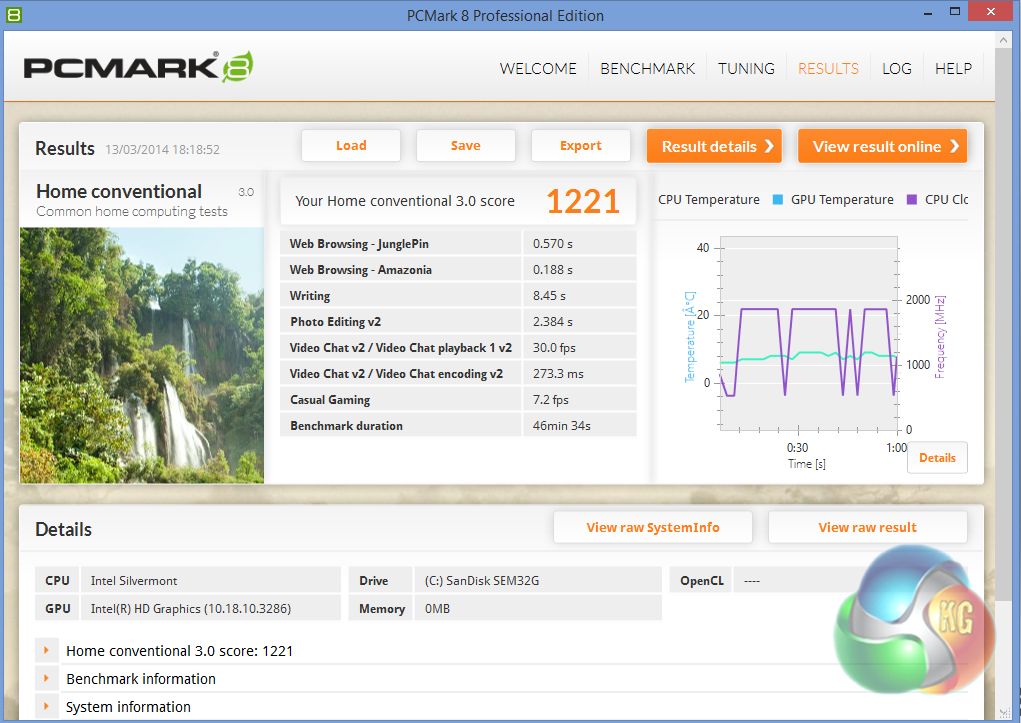
Task: Click the GPU Temperature blue legend swatch
Action: [x=777, y=199]
